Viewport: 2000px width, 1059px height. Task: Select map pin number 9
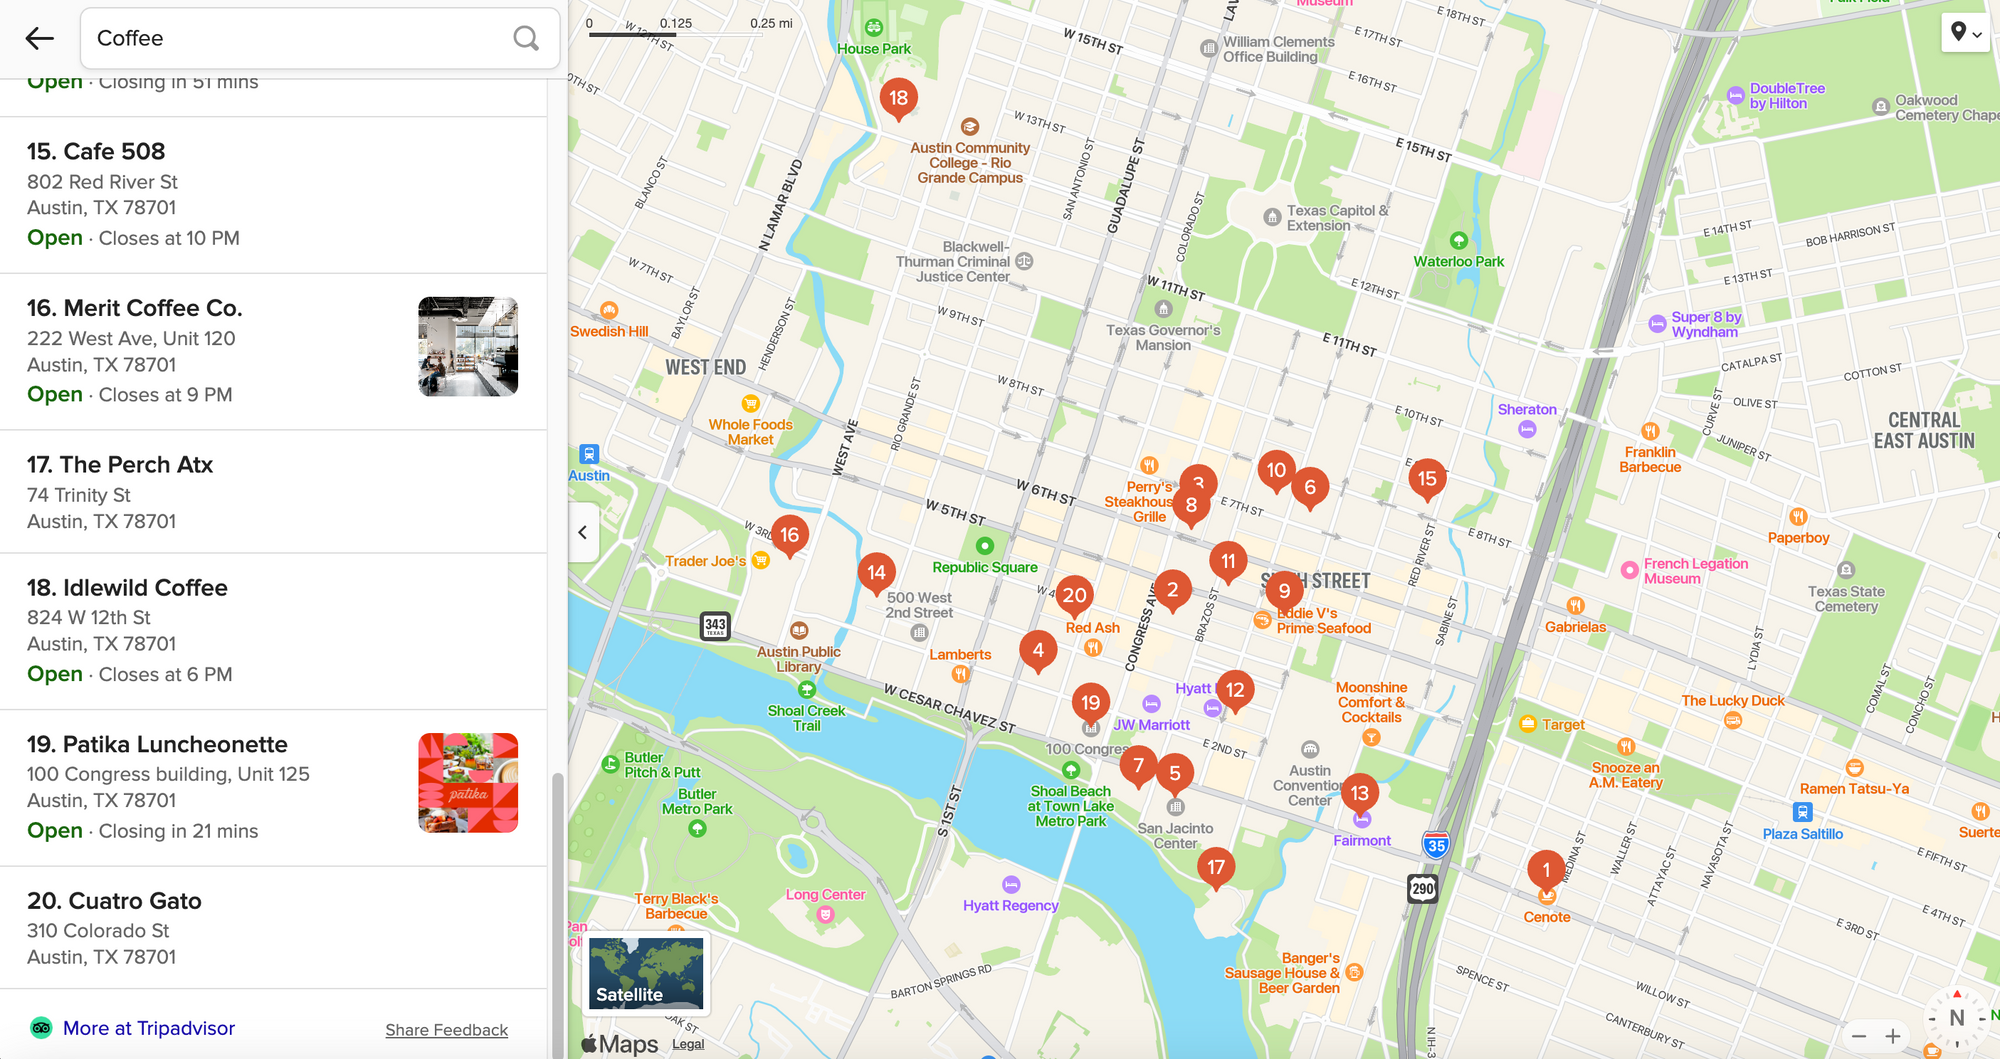[1285, 591]
